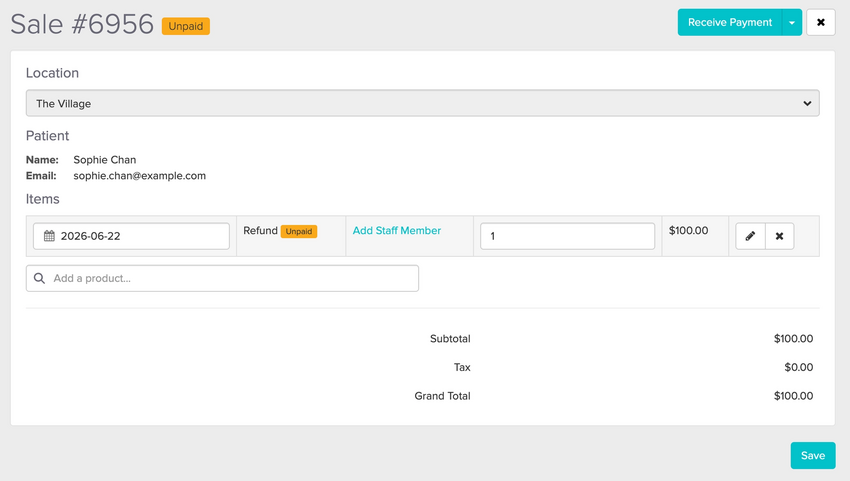Click the email sophie.chan@example.com

[x=139, y=176]
